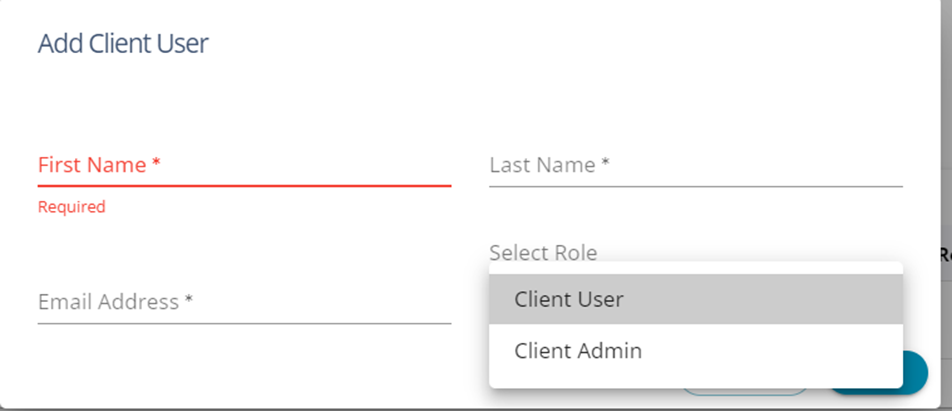Click into the Email Address field
The height and width of the screenshot is (411, 952).
coord(244,302)
